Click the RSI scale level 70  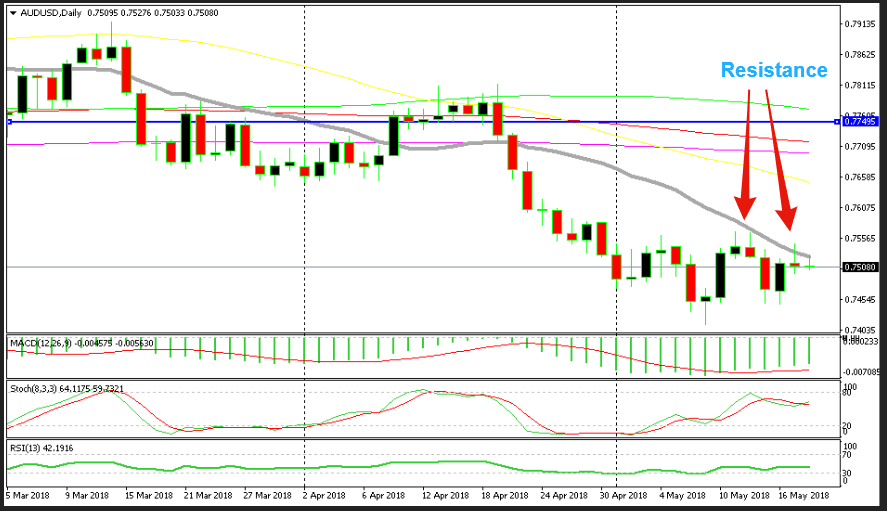[847, 454]
